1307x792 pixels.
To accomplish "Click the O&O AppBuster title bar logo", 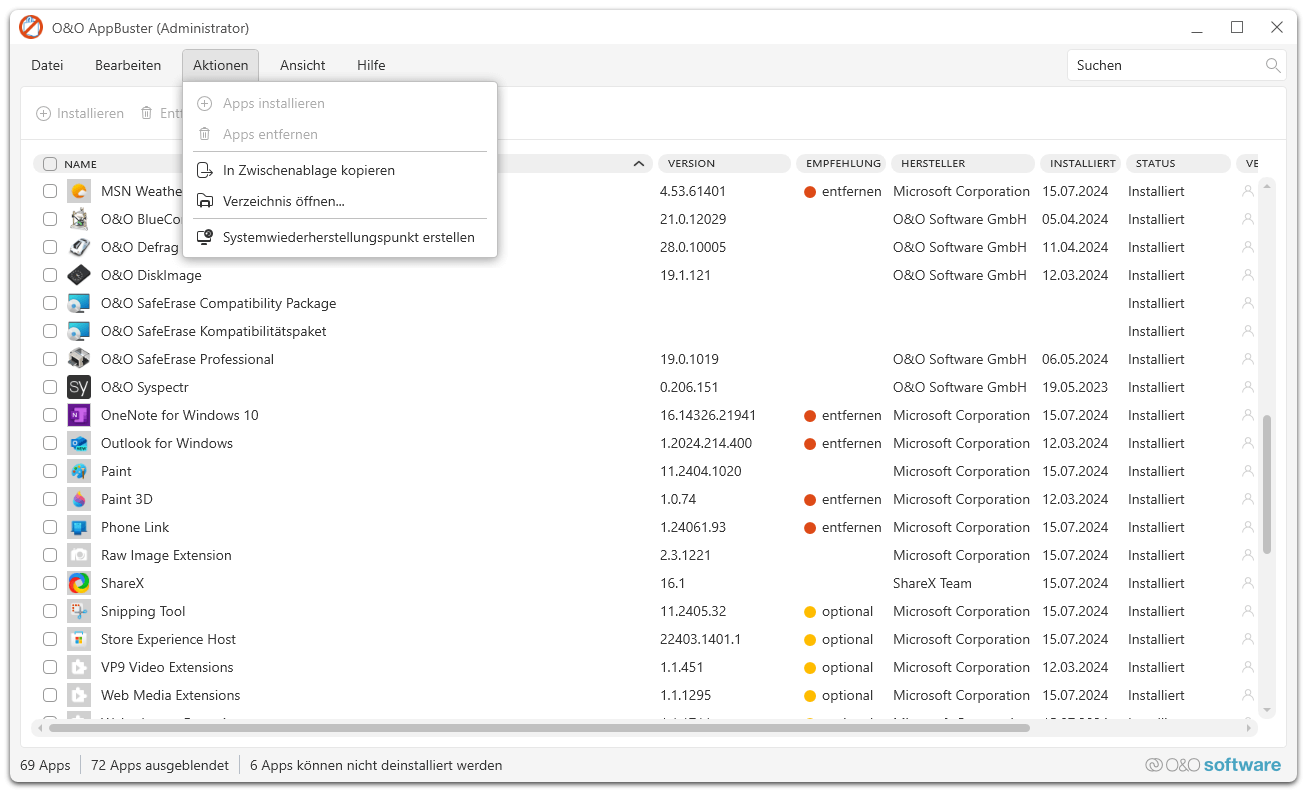I will [x=31, y=27].
